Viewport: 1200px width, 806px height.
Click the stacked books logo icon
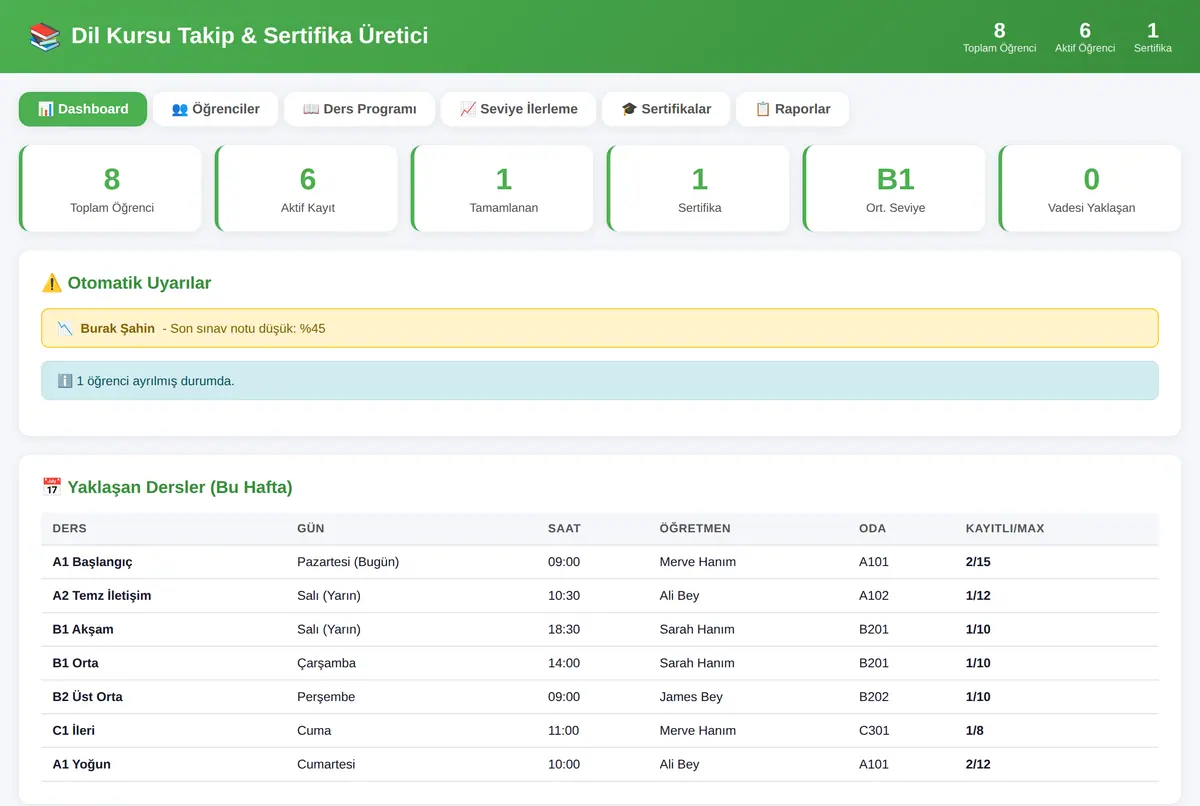(x=45, y=36)
